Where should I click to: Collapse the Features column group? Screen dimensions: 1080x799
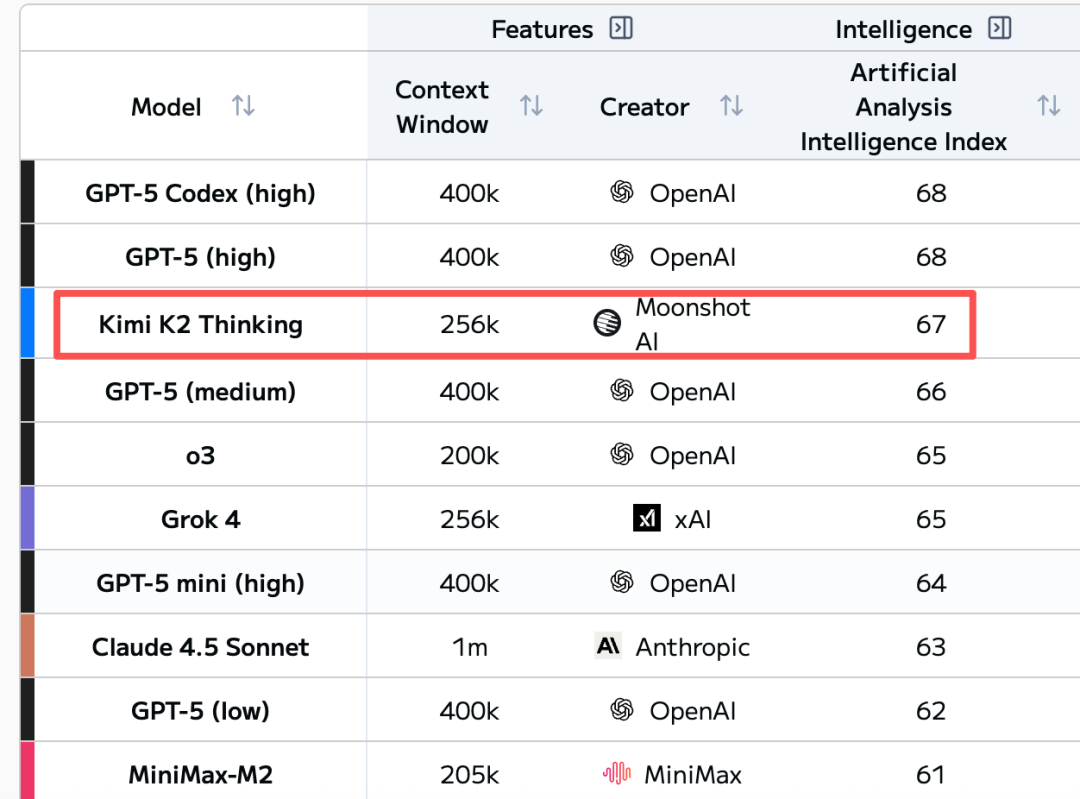(x=621, y=29)
